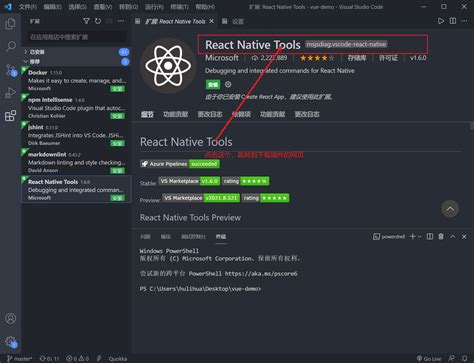The width and height of the screenshot is (474, 363).
Task: Synchronize changes in status bar
Action: pos(49,359)
